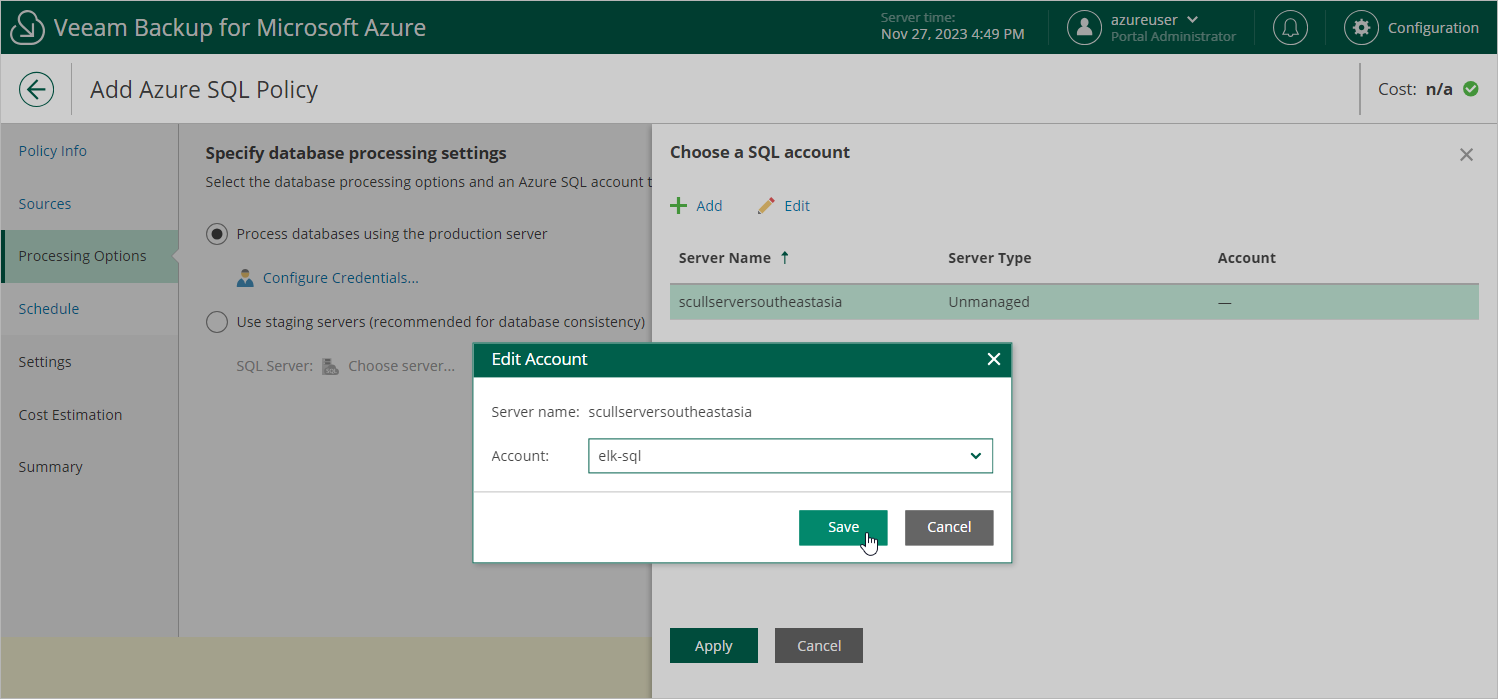This screenshot has height=699, width=1498.
Task: Open the Configuration gear icon
Action: pos(1361,27)
